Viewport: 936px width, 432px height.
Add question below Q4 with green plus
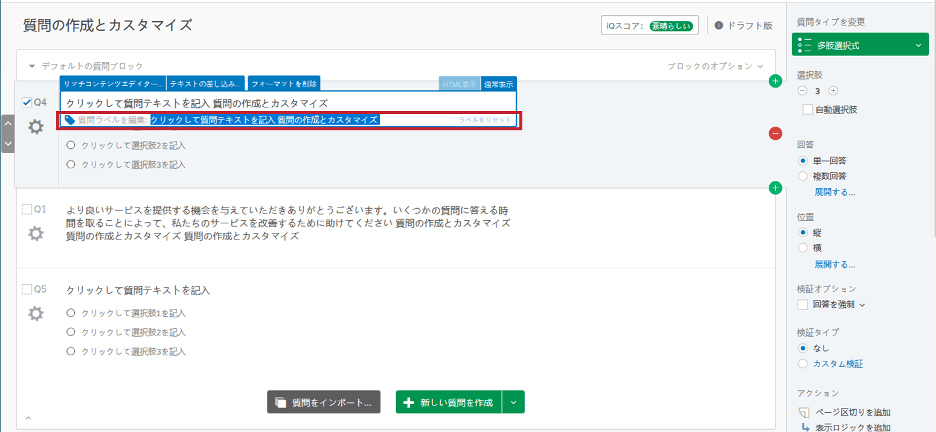[775, 188]
